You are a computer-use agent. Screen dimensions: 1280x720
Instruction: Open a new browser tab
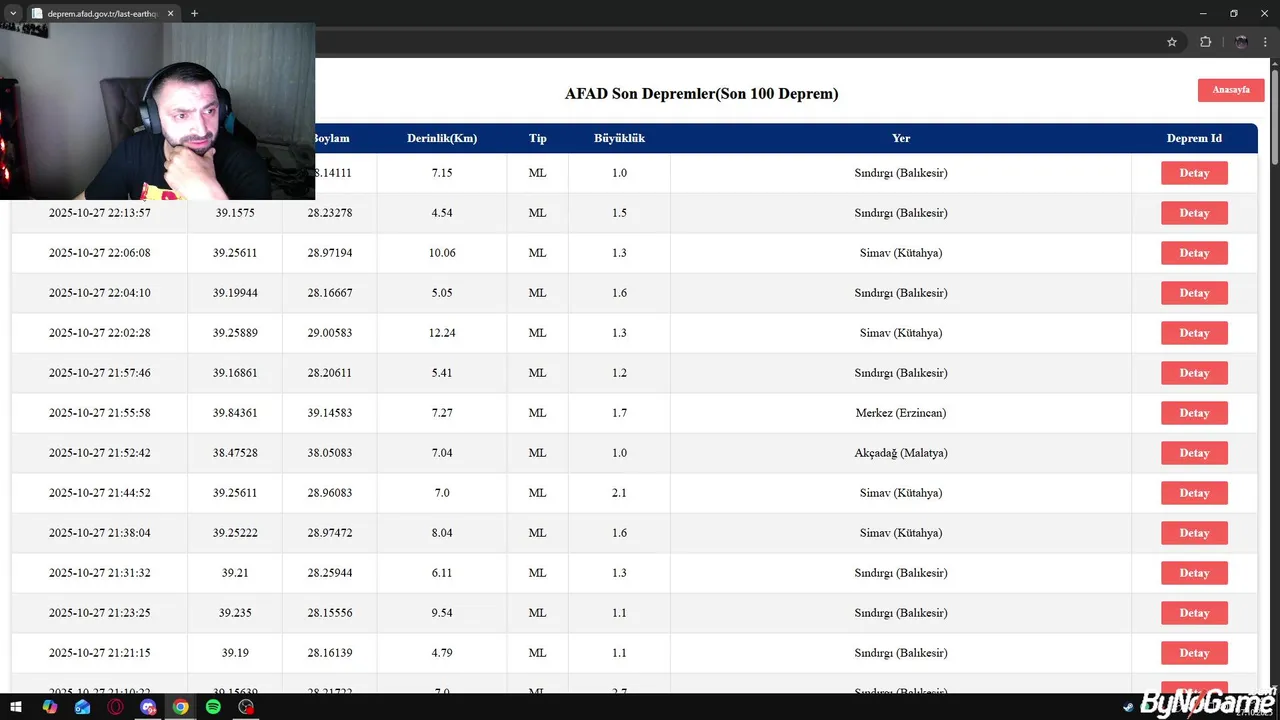pyautogui.click(x=194, y=14)
